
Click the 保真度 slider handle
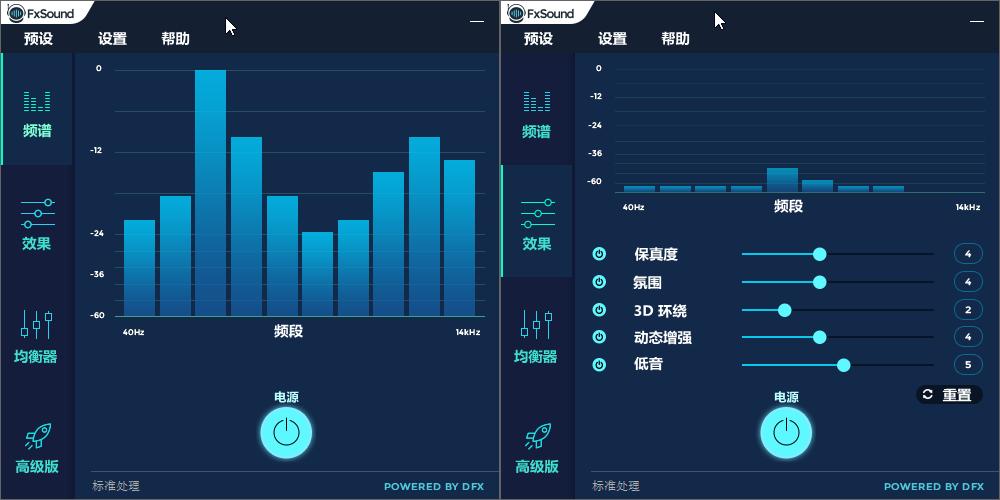point(820,254)
